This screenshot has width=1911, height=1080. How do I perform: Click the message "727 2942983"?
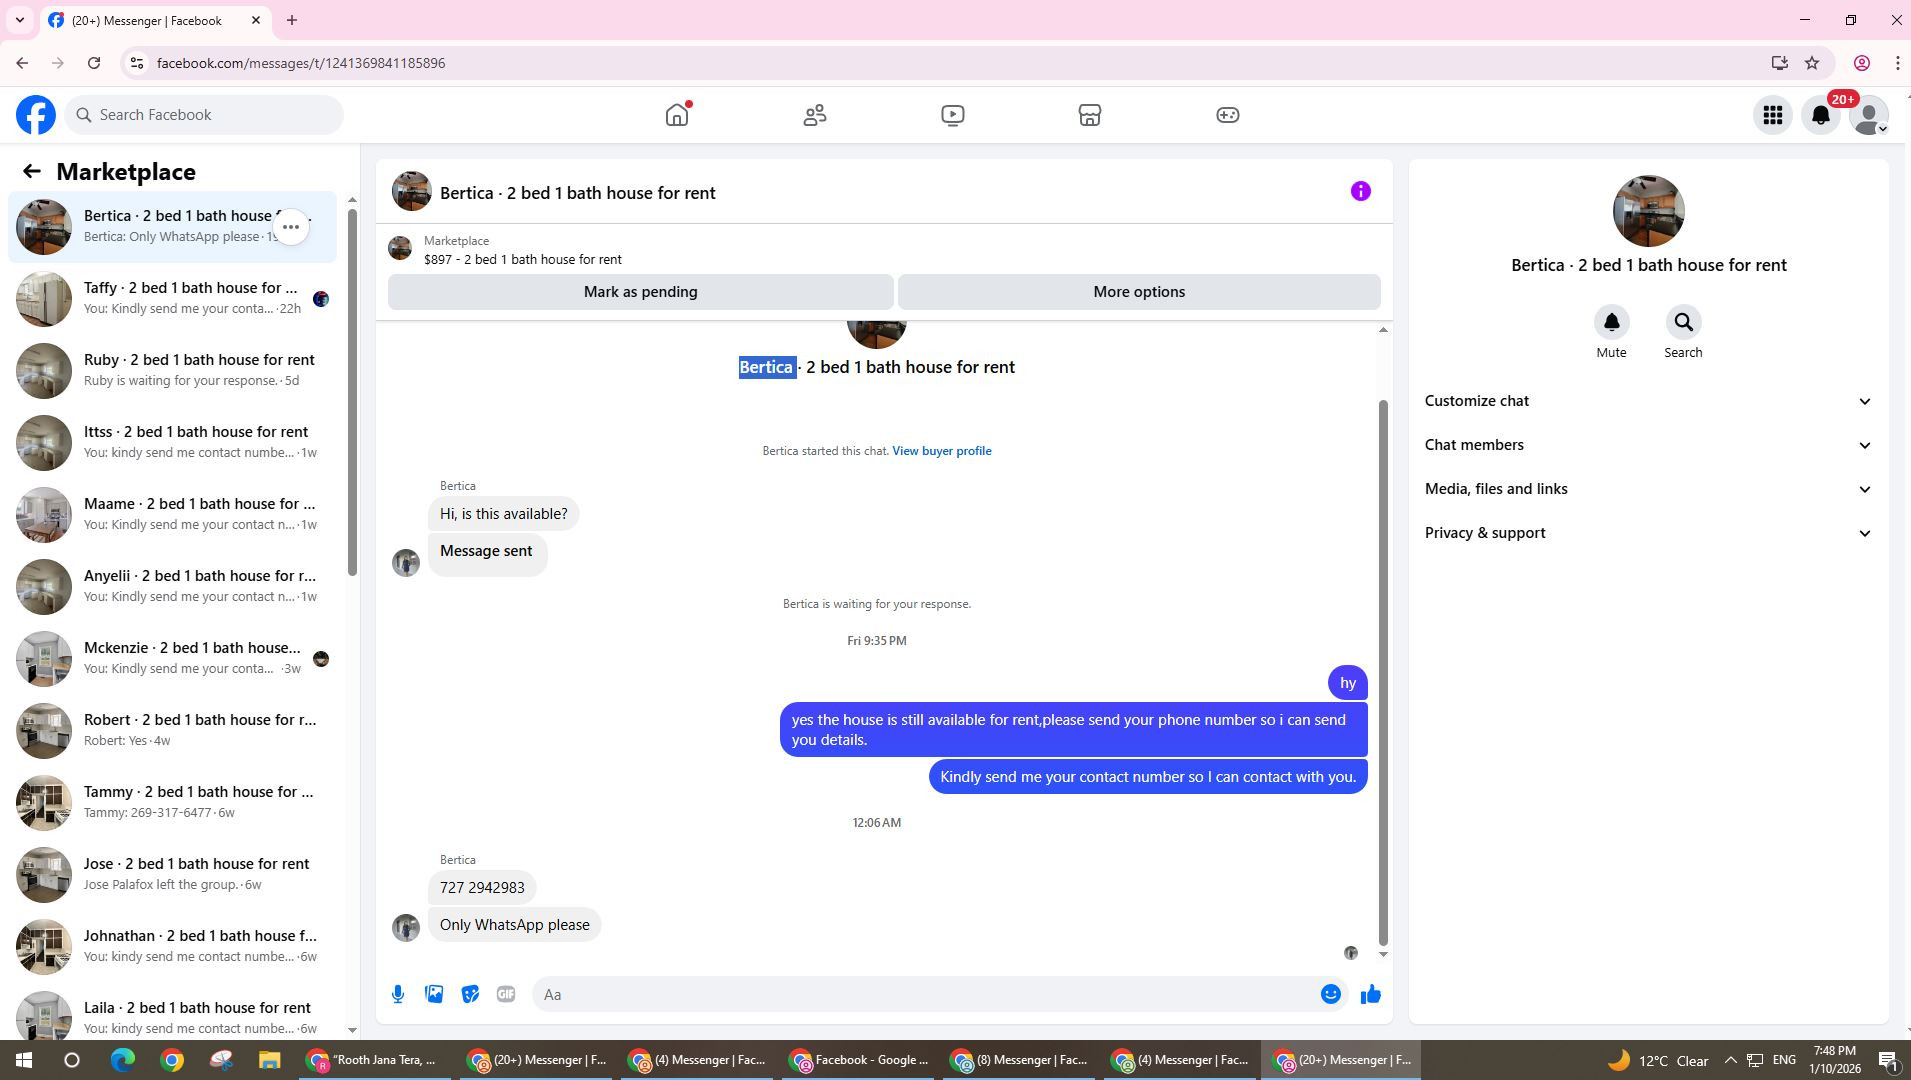click(x=482, y=888)
